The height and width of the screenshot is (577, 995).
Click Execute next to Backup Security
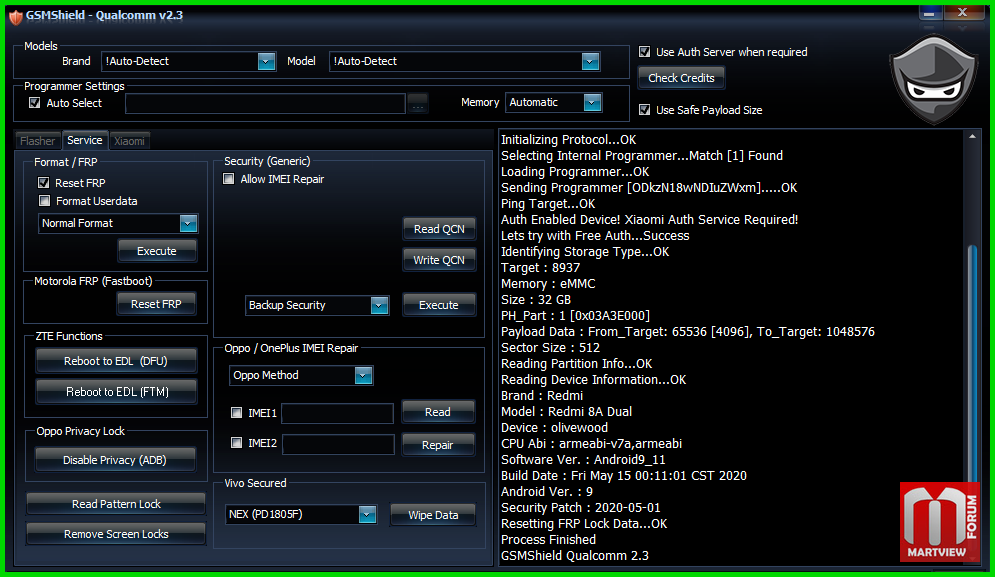pos(438,305)
